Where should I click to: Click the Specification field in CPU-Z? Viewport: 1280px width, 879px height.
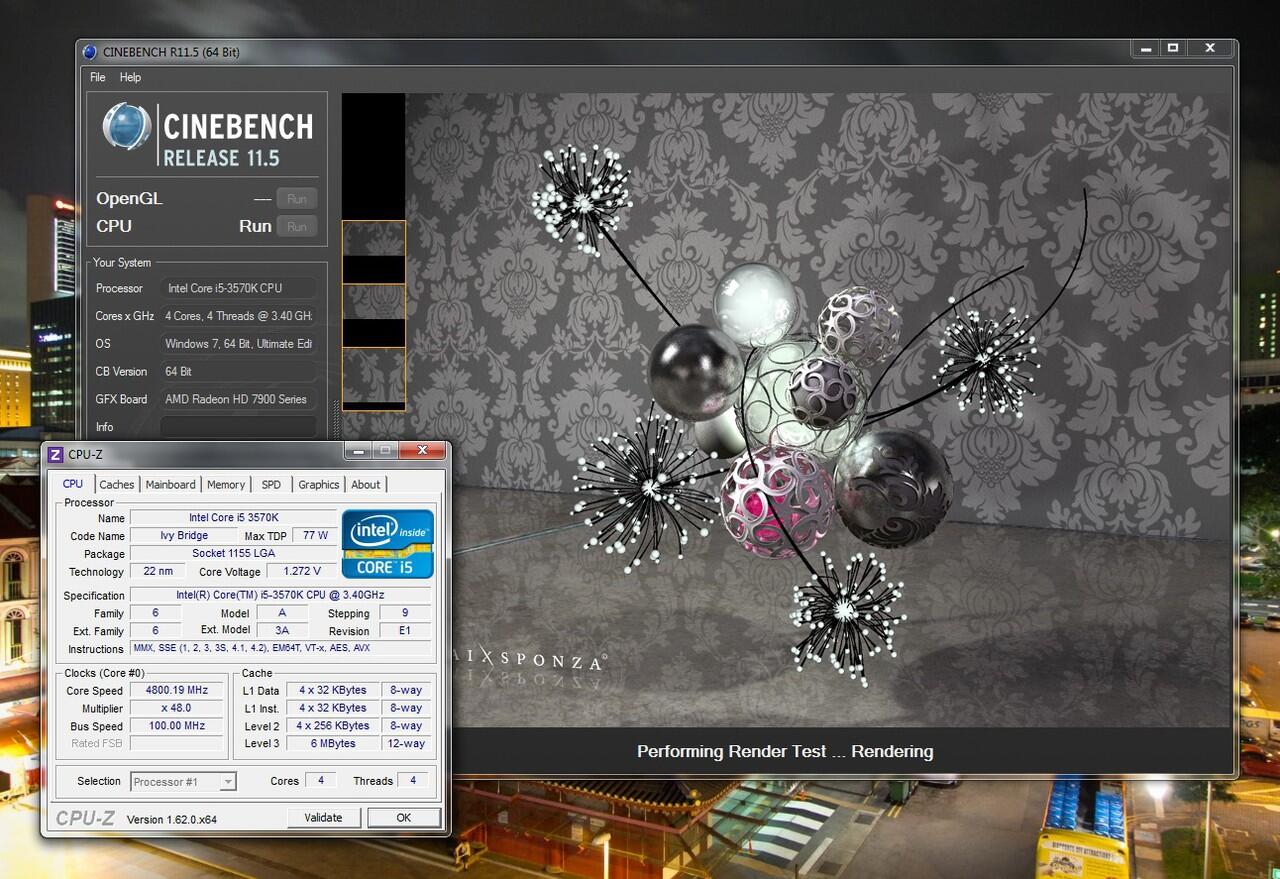(x=282, y=596)
